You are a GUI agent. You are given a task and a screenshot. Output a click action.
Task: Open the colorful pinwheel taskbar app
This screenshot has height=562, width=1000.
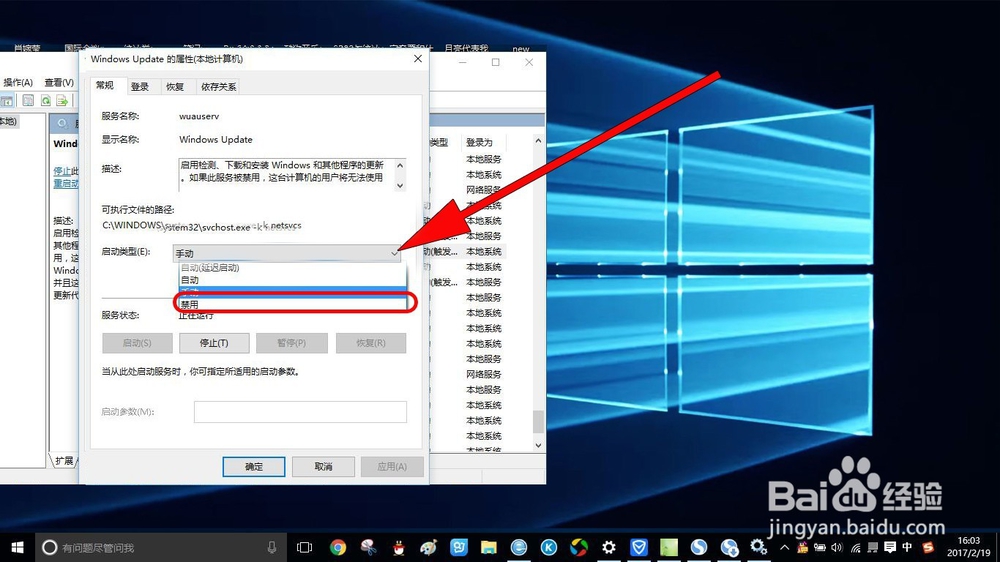click(x=578, y=547)
